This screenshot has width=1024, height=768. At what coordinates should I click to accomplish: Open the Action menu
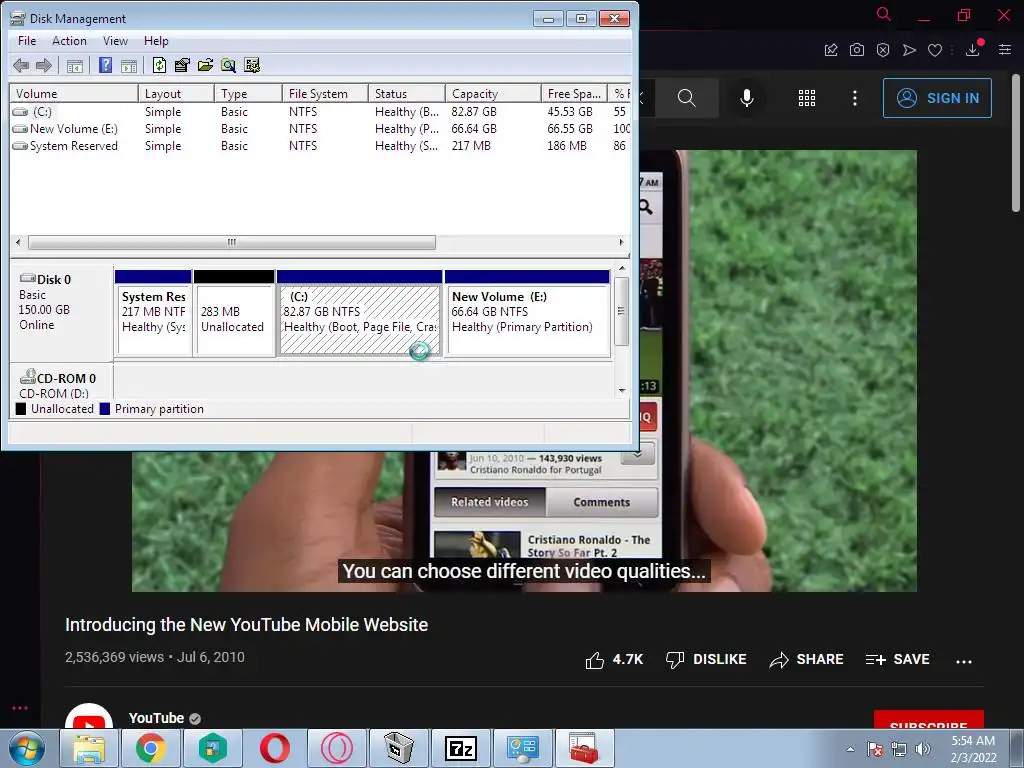69,40
